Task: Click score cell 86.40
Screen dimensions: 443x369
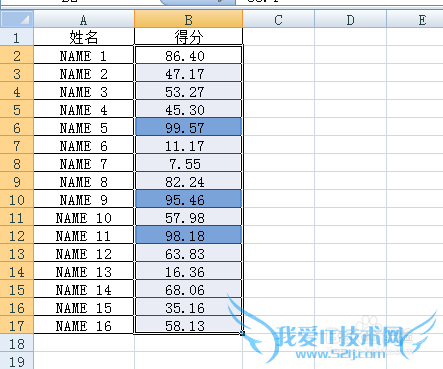Action: coord(188,55)
